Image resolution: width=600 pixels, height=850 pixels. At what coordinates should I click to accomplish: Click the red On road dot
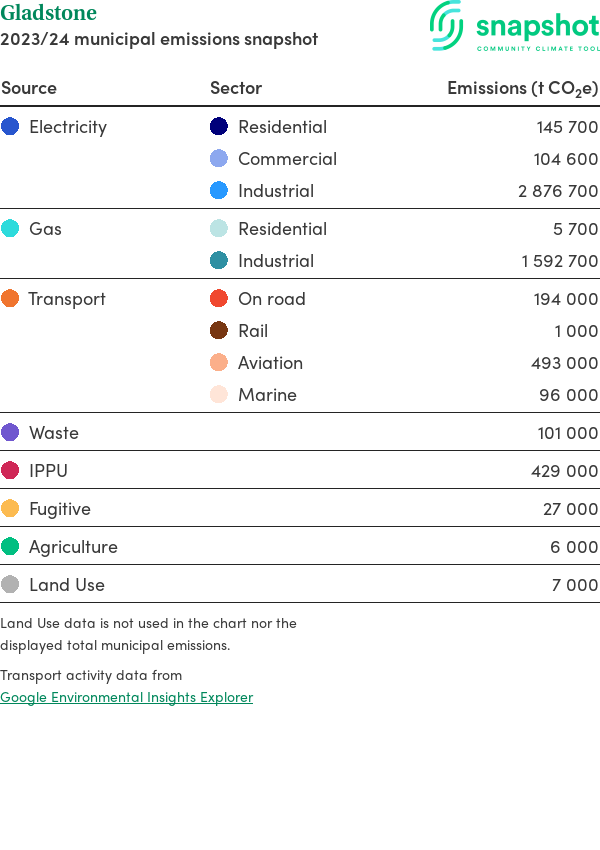[x=219, y=299]
